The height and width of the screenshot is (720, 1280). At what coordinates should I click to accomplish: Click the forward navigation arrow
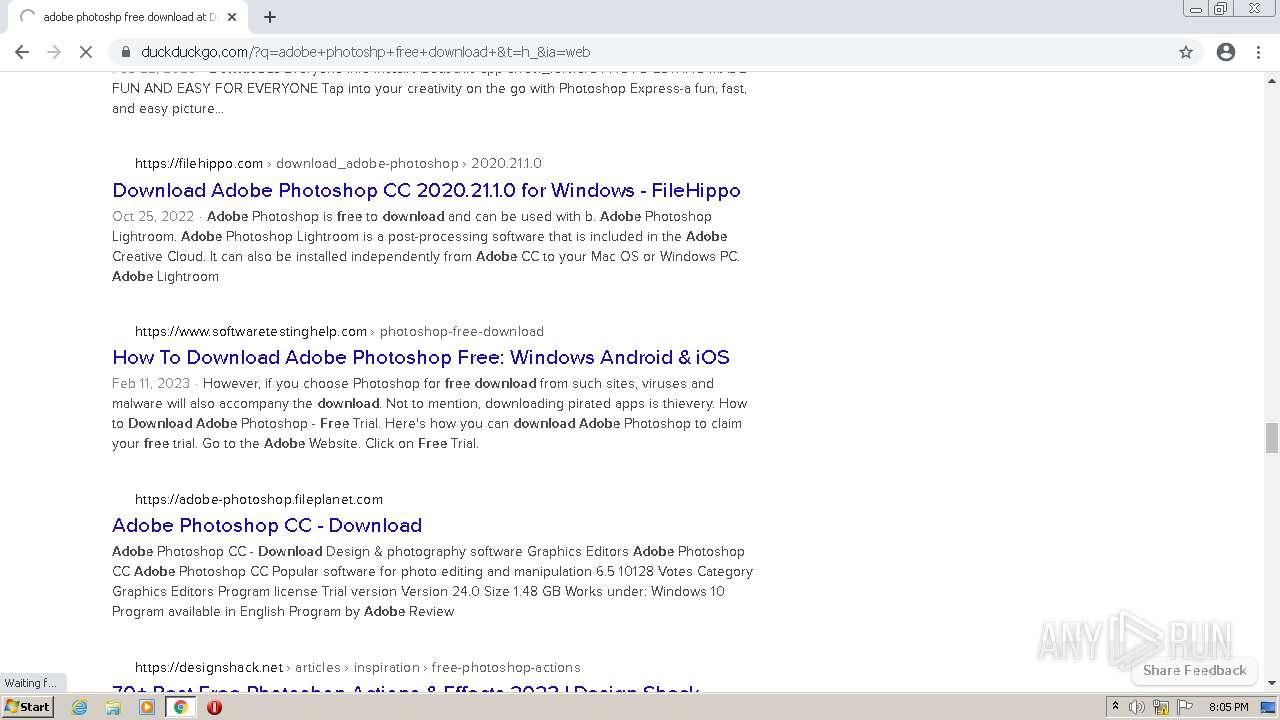(x=54, y=52)
